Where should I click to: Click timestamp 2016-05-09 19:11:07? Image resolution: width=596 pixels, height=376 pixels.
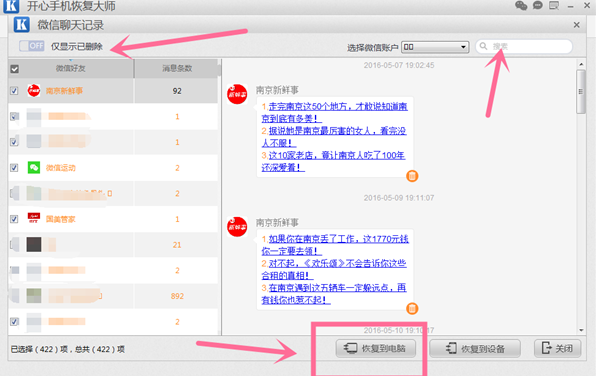[399, 198]
